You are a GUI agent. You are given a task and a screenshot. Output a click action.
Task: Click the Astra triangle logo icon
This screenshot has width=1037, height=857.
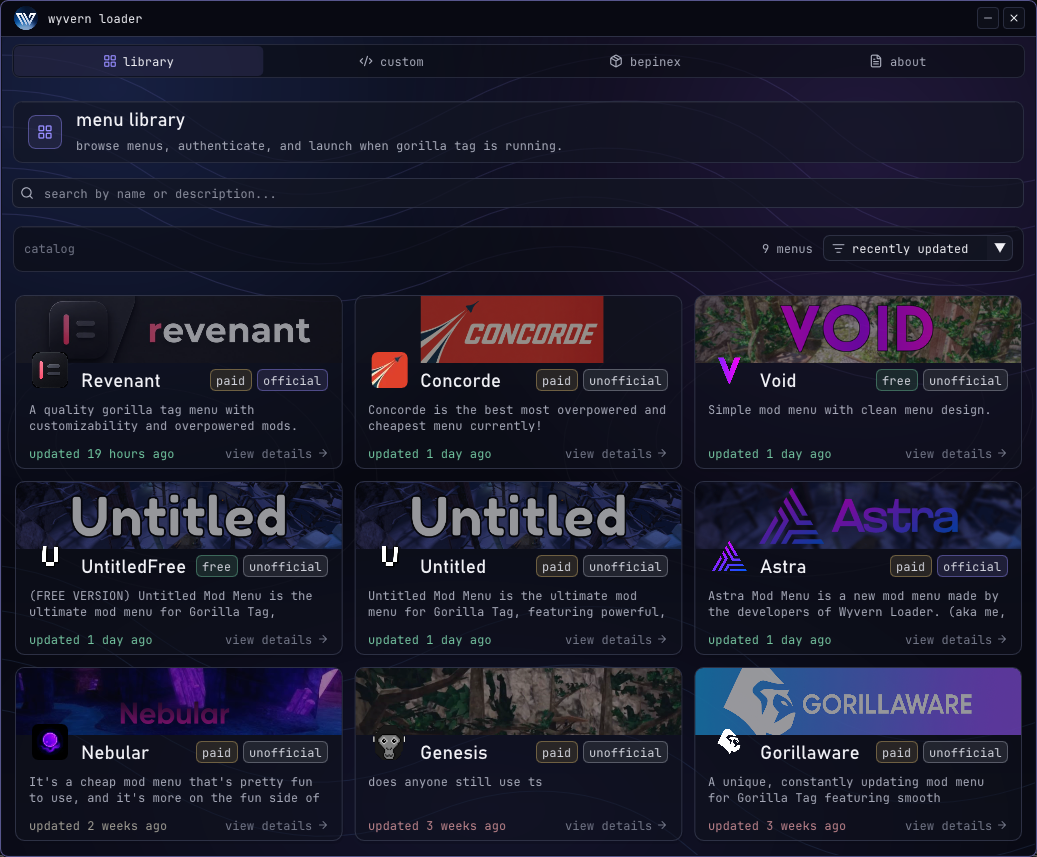click(x=729, y=557)
